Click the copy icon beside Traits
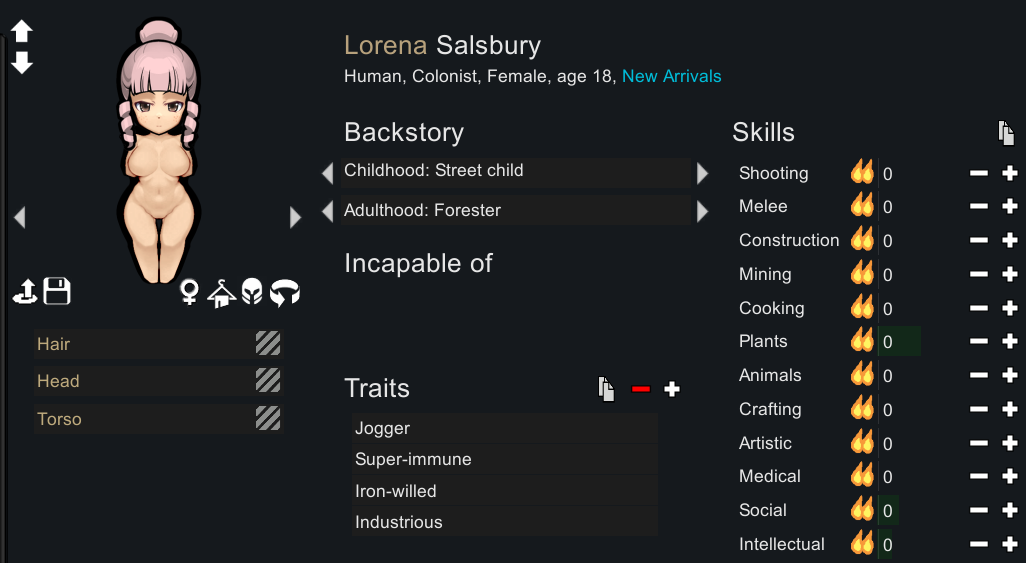This screenshot has width=1026, height=563. (606, 389)
